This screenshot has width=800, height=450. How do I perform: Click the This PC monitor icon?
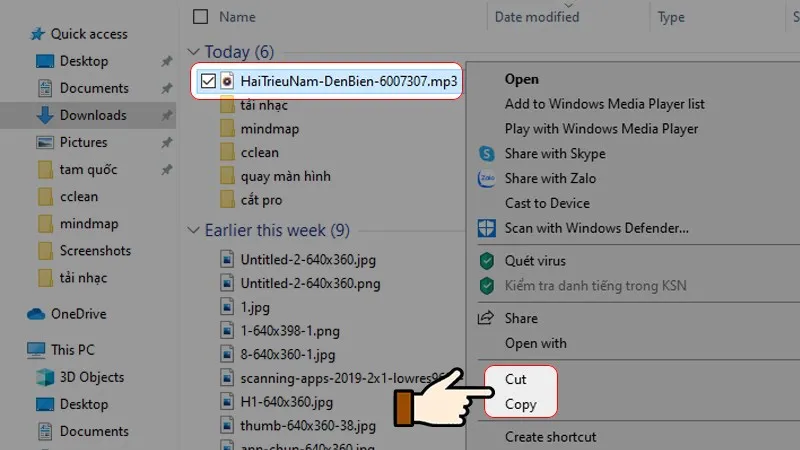[x=36, y=350]
